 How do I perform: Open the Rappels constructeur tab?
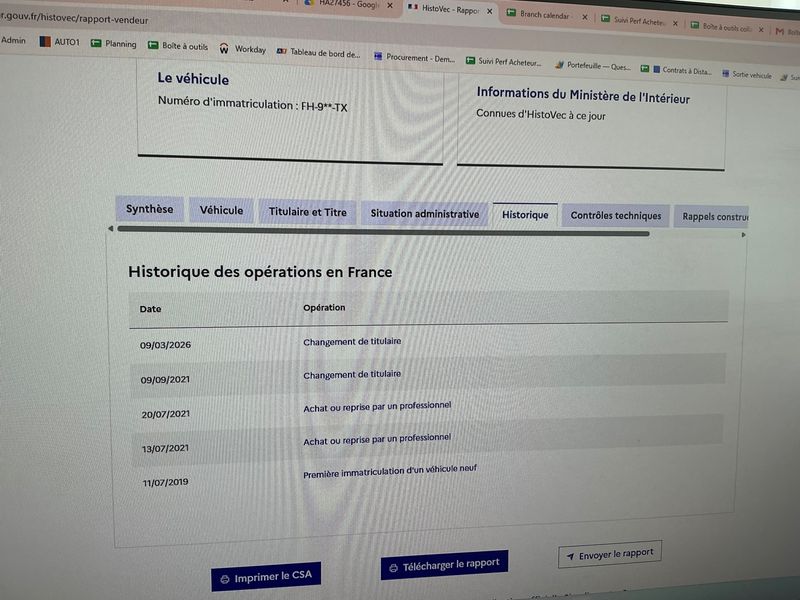click(713, 217)
